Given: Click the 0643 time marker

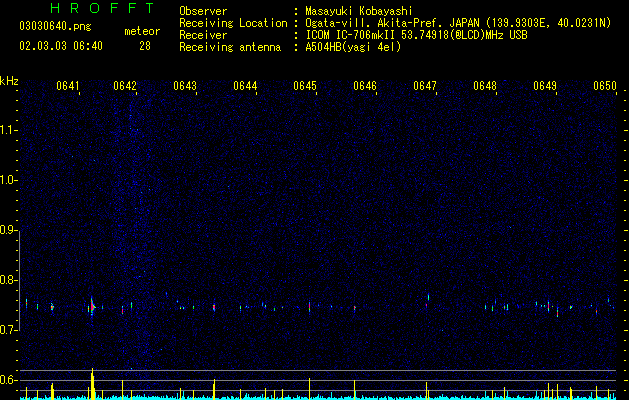Looking at the screenshot, I should 185,86.
